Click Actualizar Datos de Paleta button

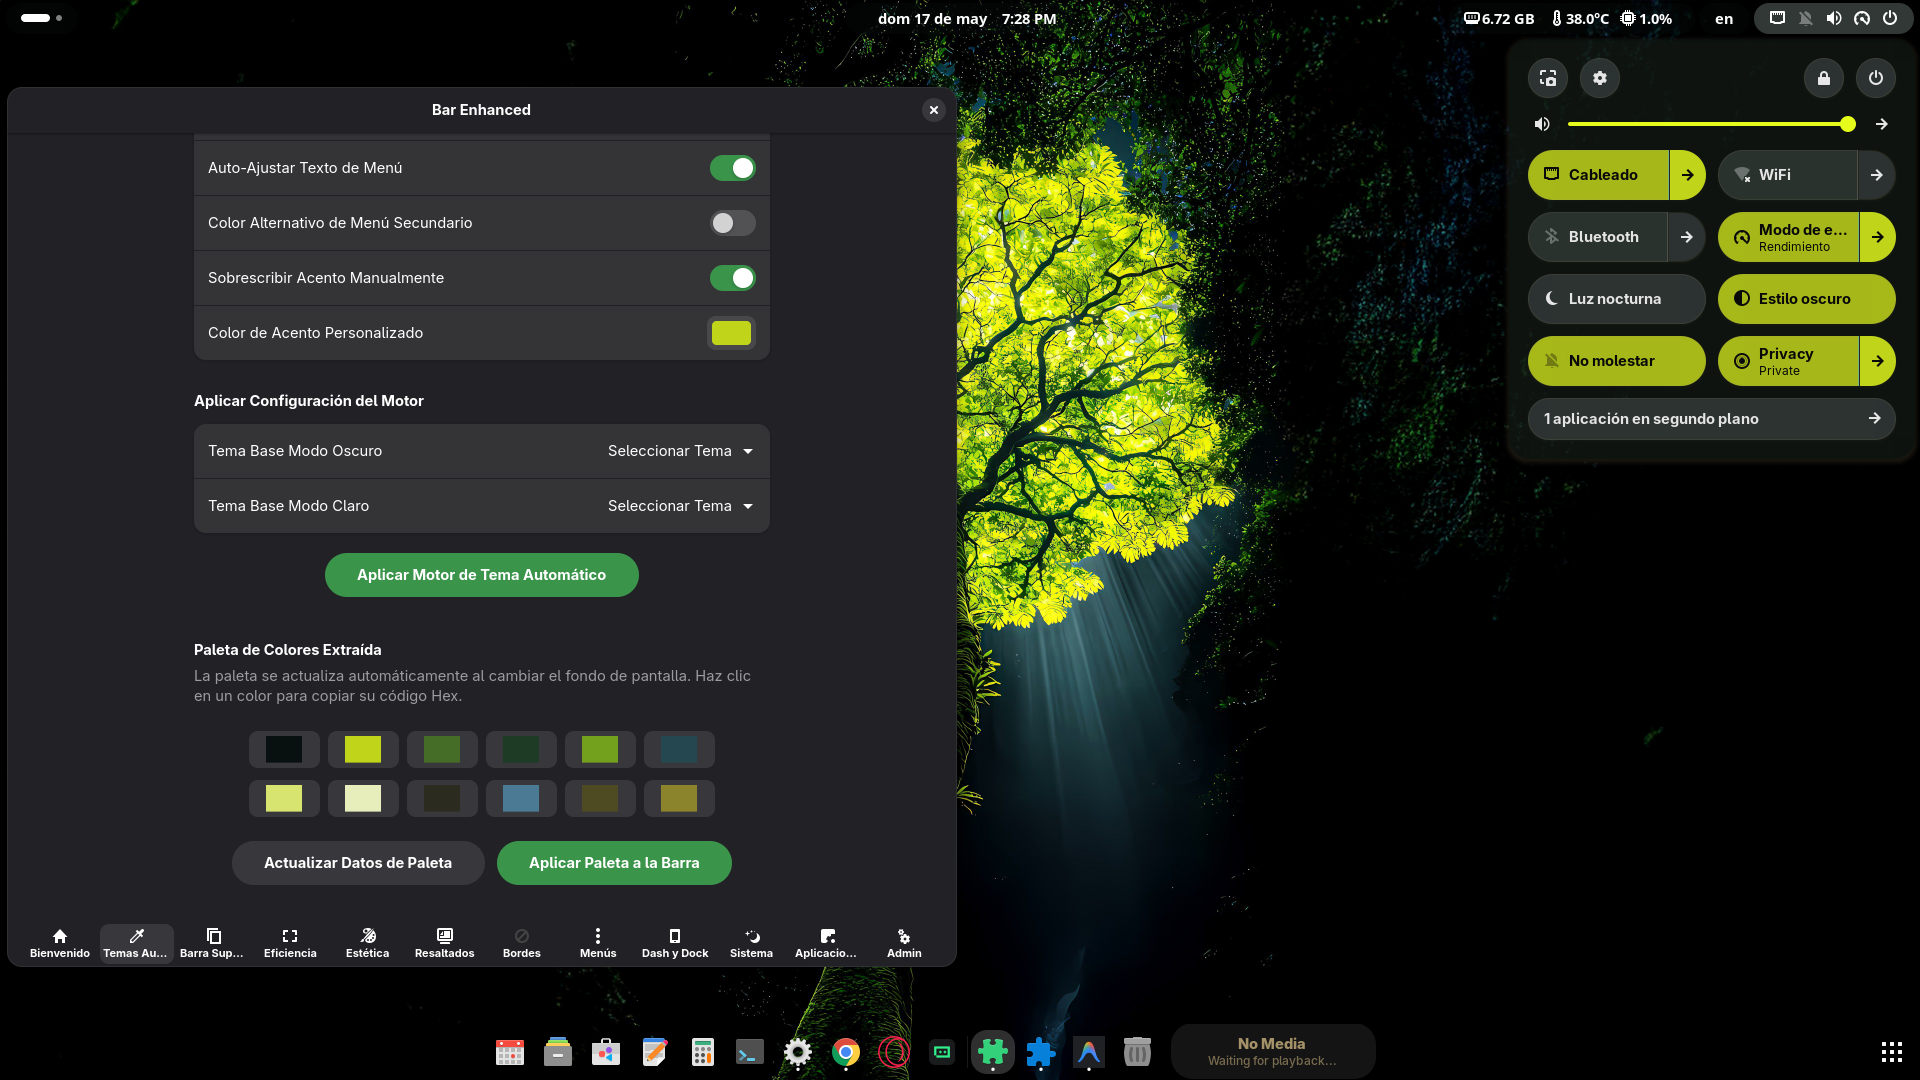[358, 863]
